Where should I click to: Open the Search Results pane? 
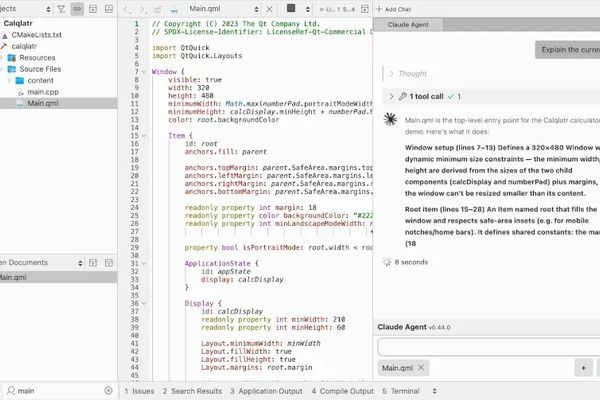192,391
